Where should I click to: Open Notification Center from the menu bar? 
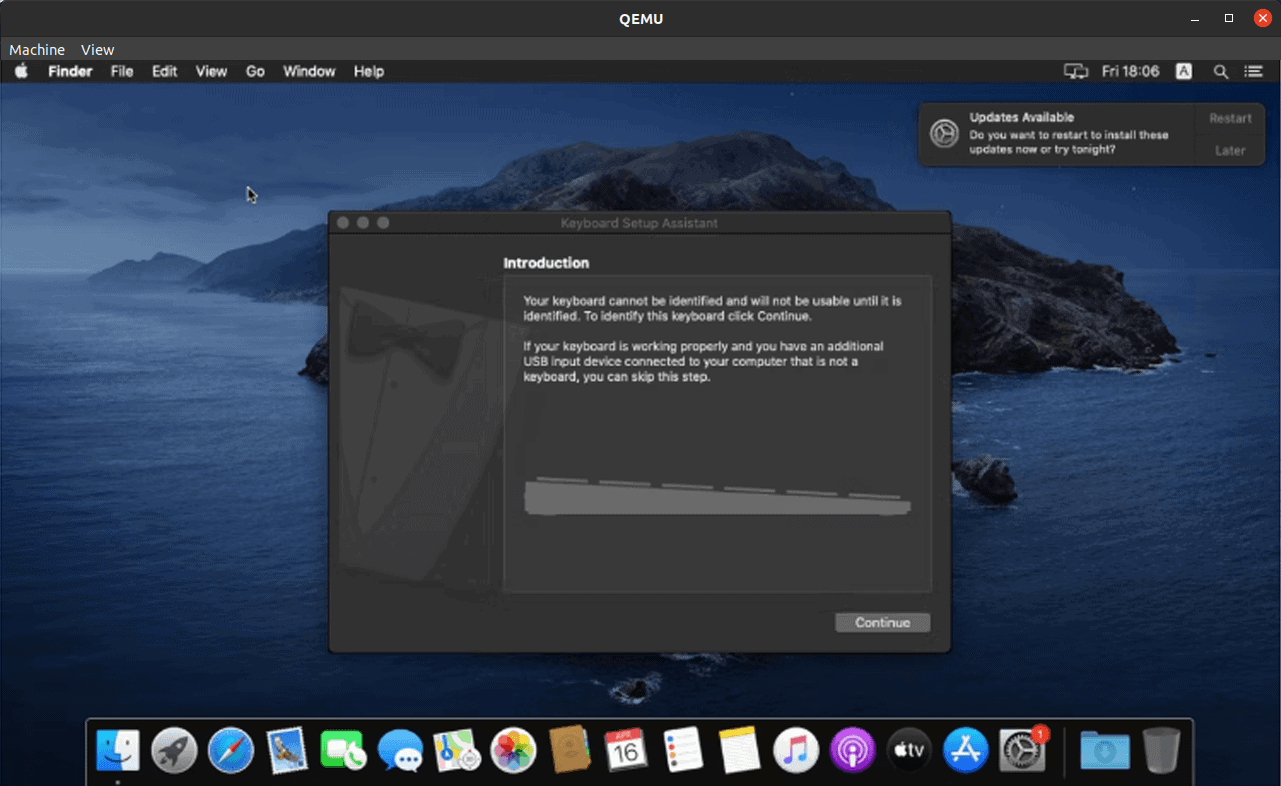(1253, 71)
